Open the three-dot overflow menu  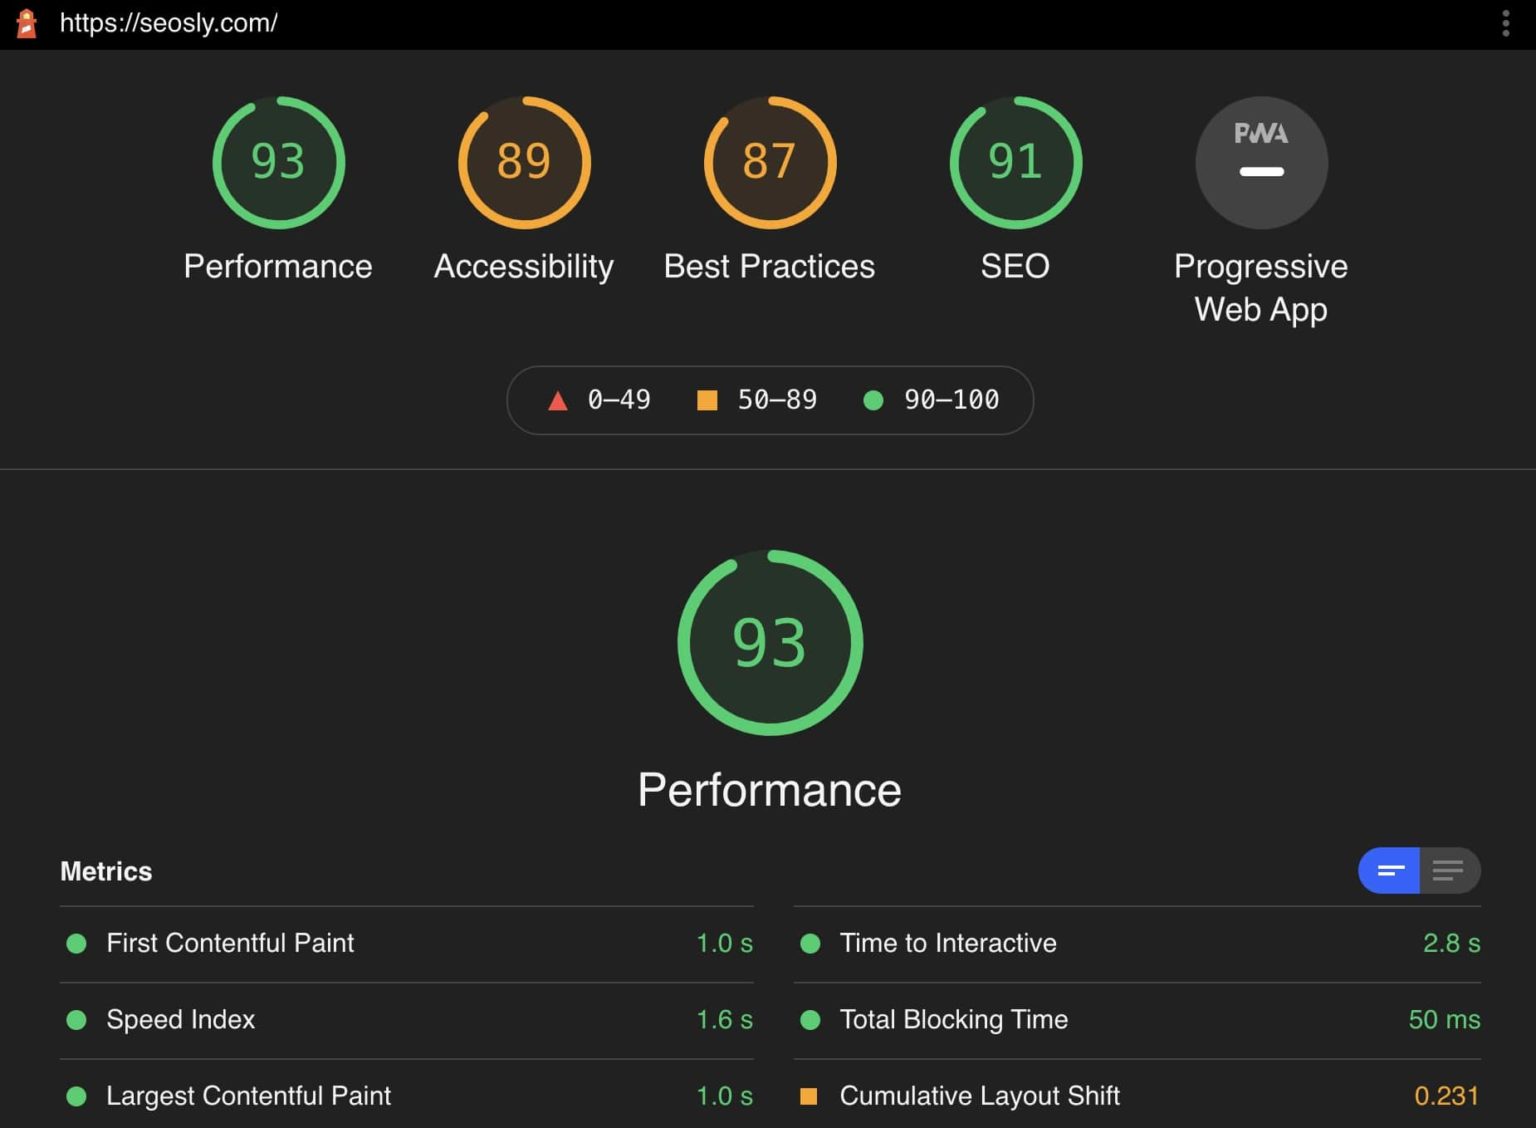pos(1506,23)
